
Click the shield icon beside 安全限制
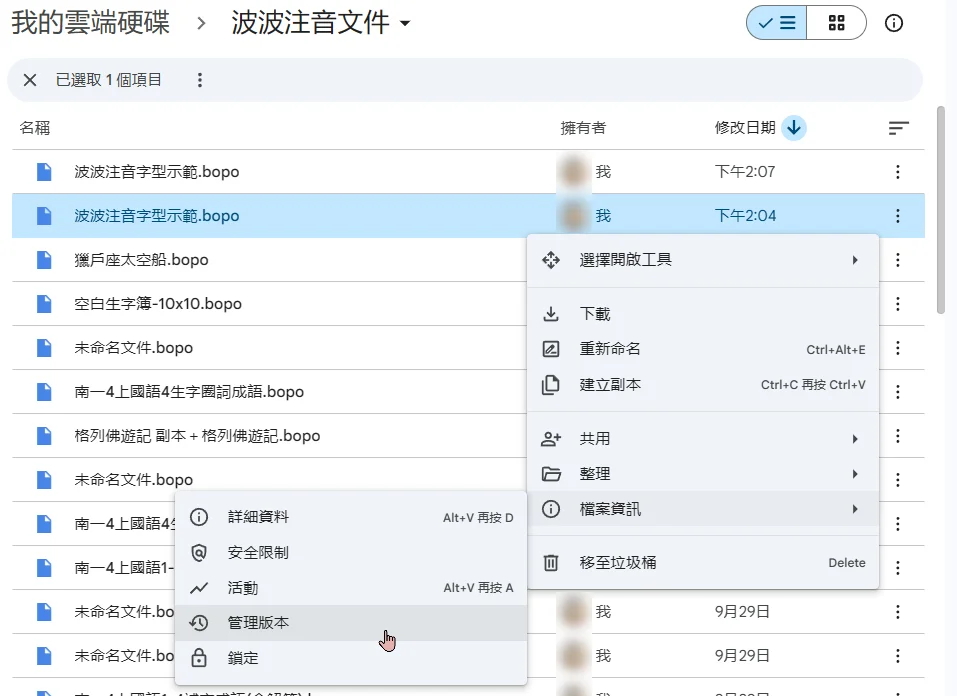(x=199, y=553)
